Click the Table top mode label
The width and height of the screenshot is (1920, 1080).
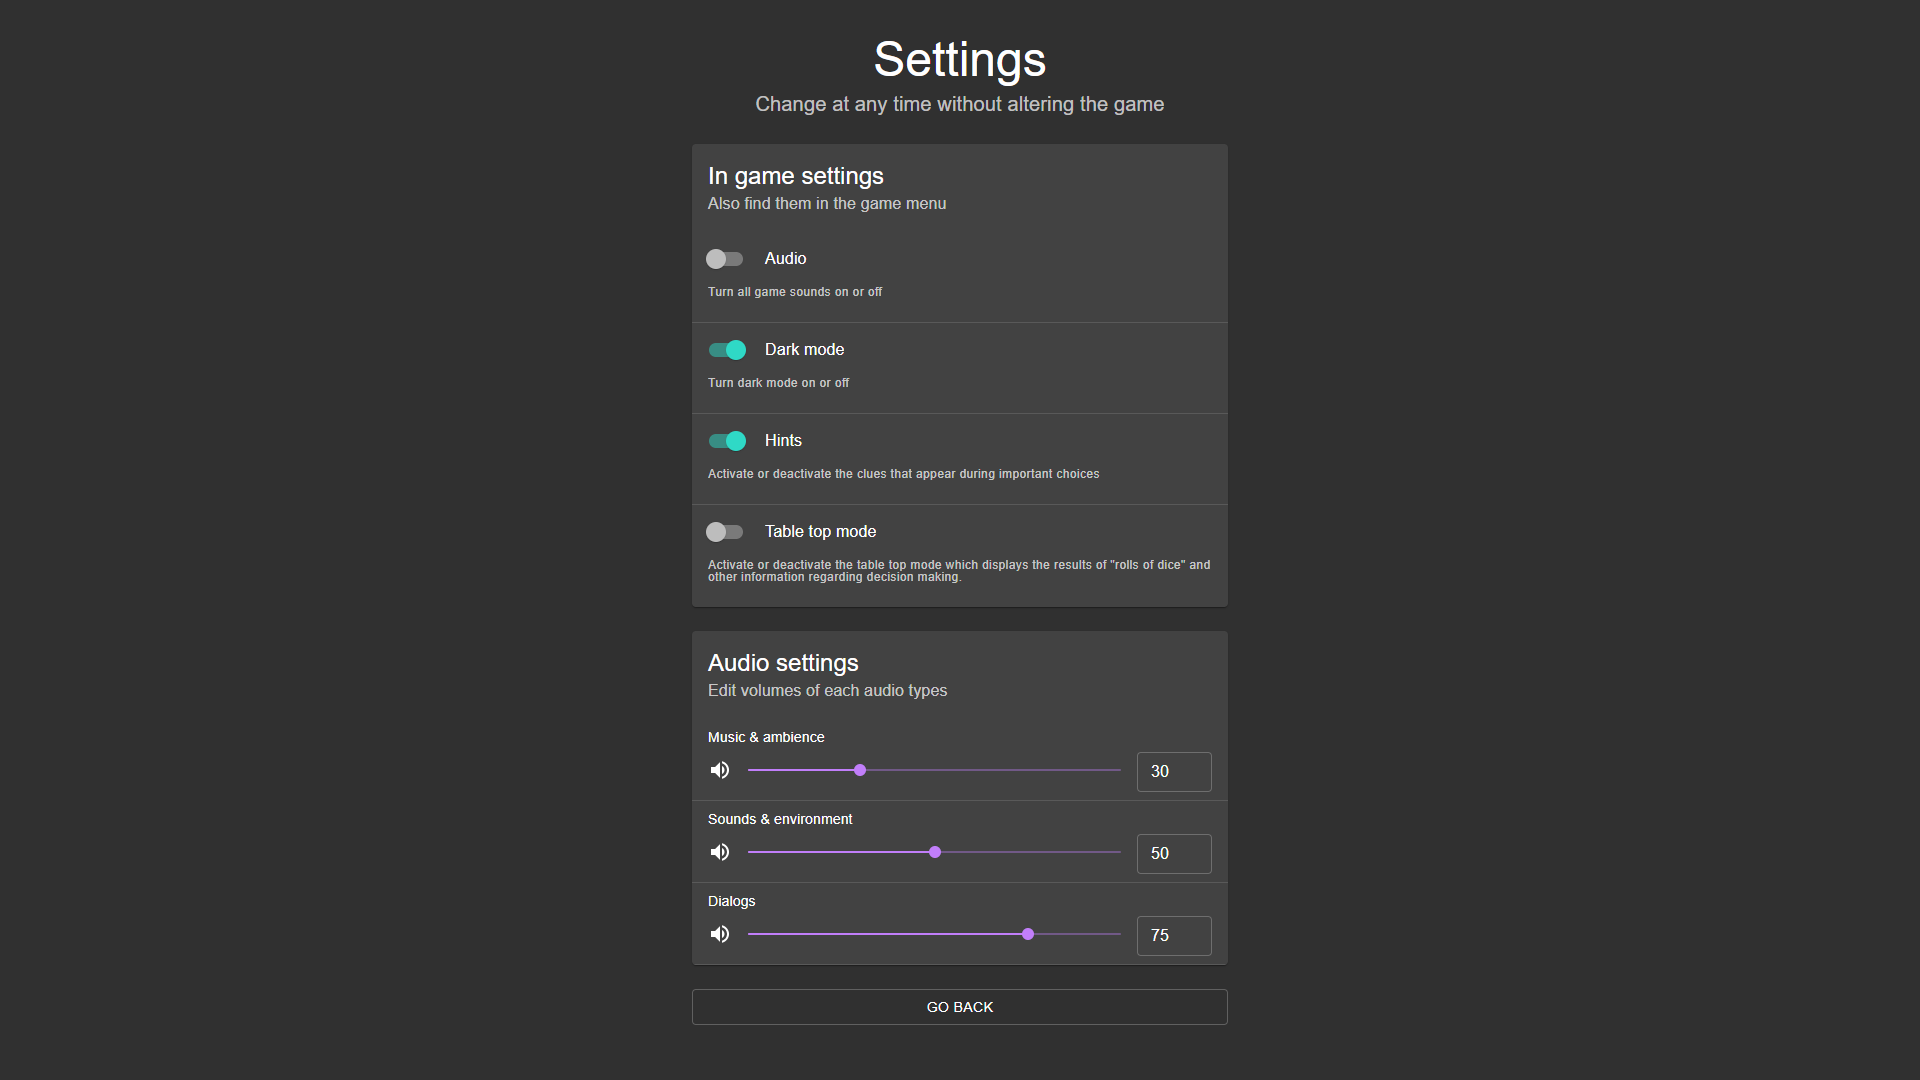[820, 531]
